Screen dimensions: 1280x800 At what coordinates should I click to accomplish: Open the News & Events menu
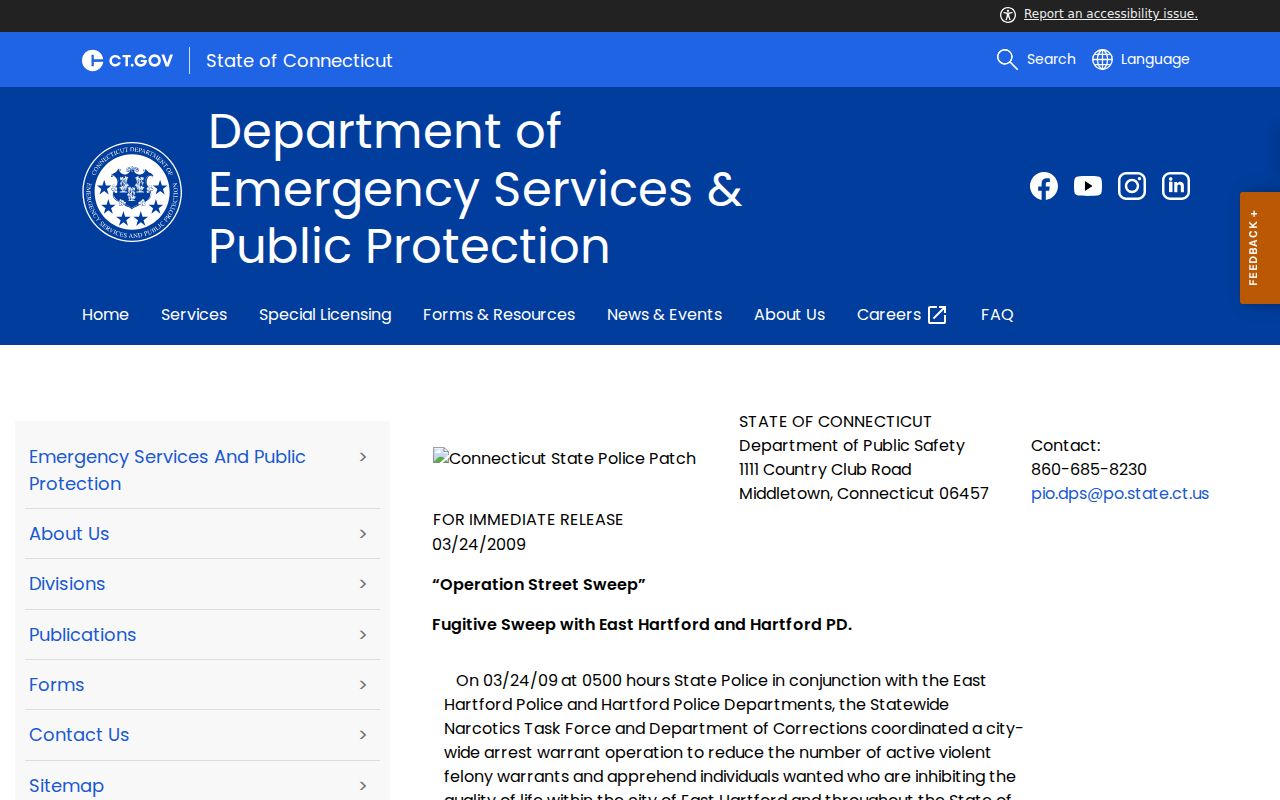click(x=664, y=315)
